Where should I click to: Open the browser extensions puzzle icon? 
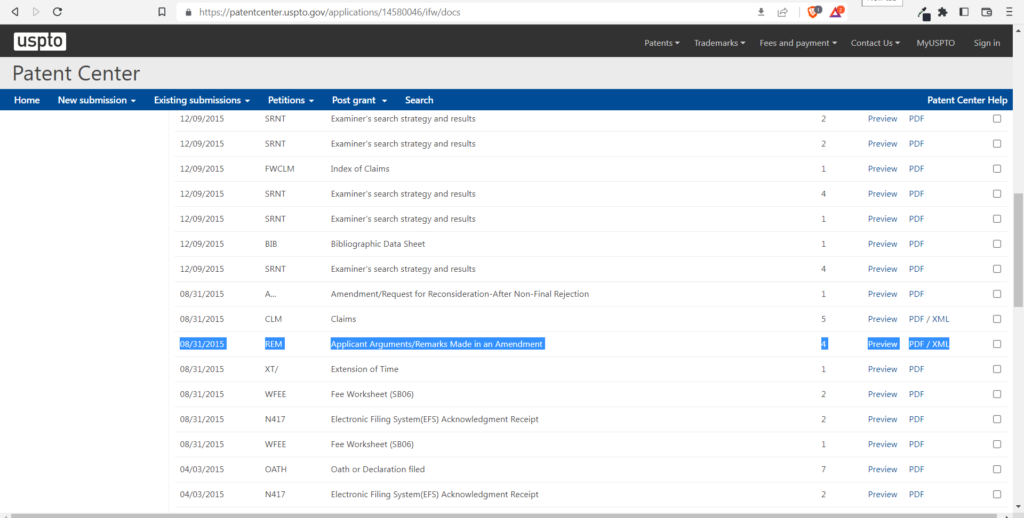tap(942, 12)
